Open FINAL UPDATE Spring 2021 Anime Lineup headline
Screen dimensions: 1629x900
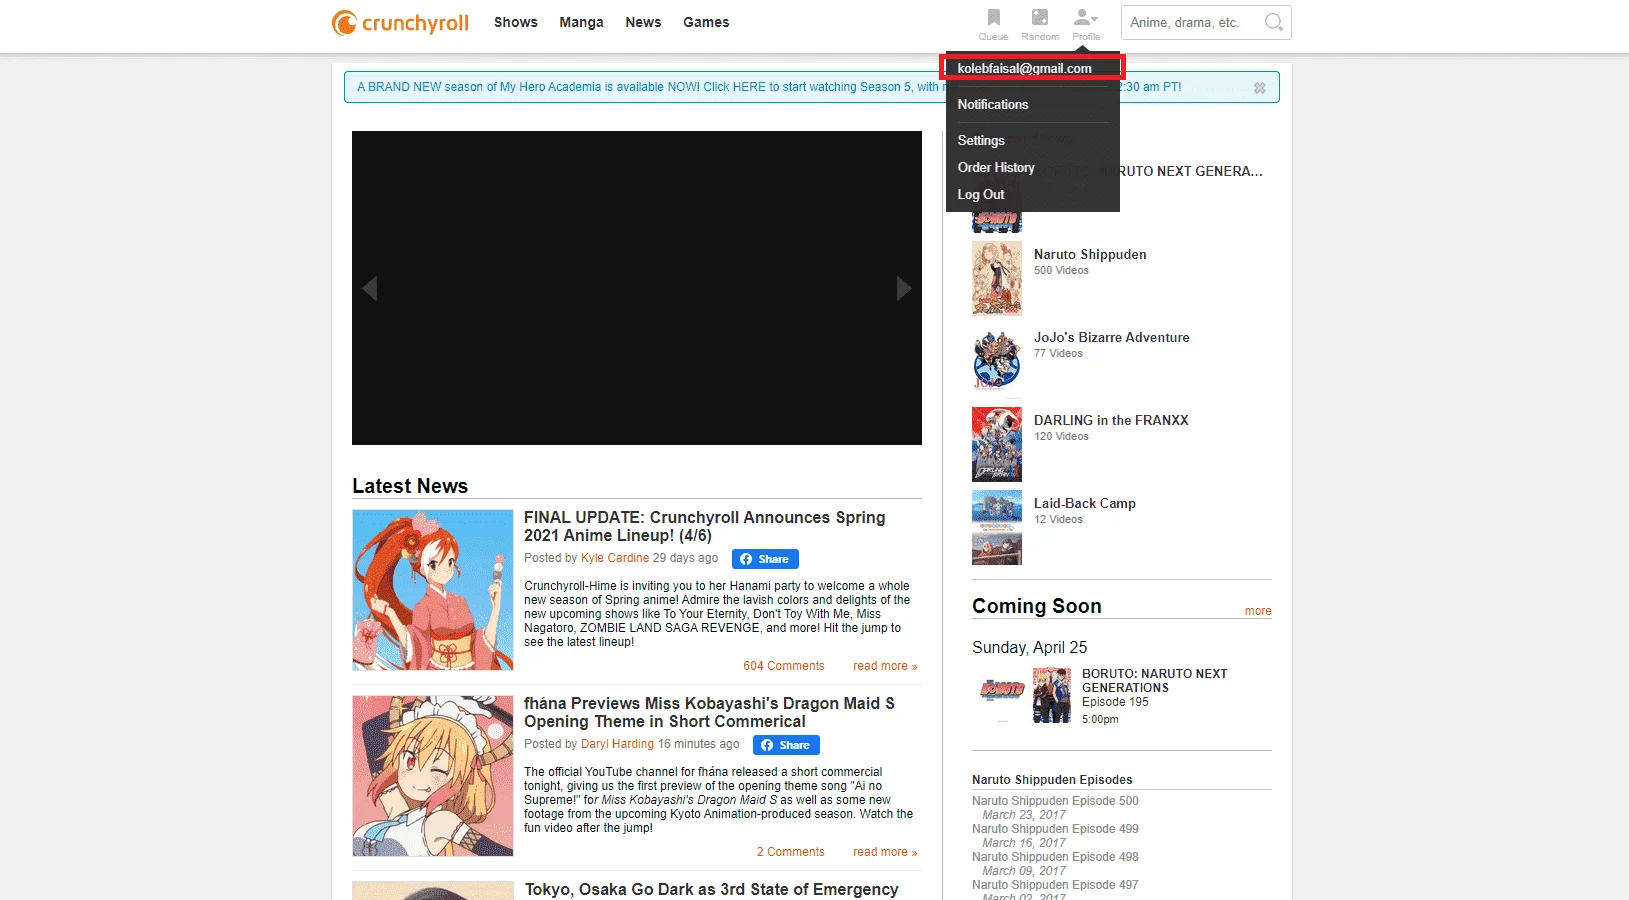coord(704,526)
